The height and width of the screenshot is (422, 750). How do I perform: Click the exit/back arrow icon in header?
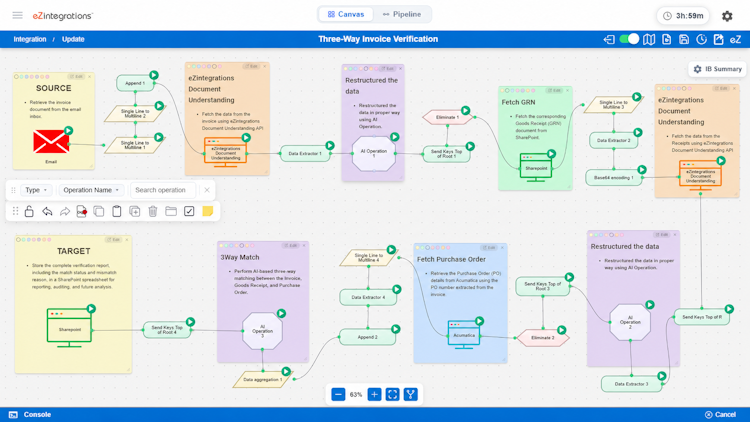click(609, 40)
